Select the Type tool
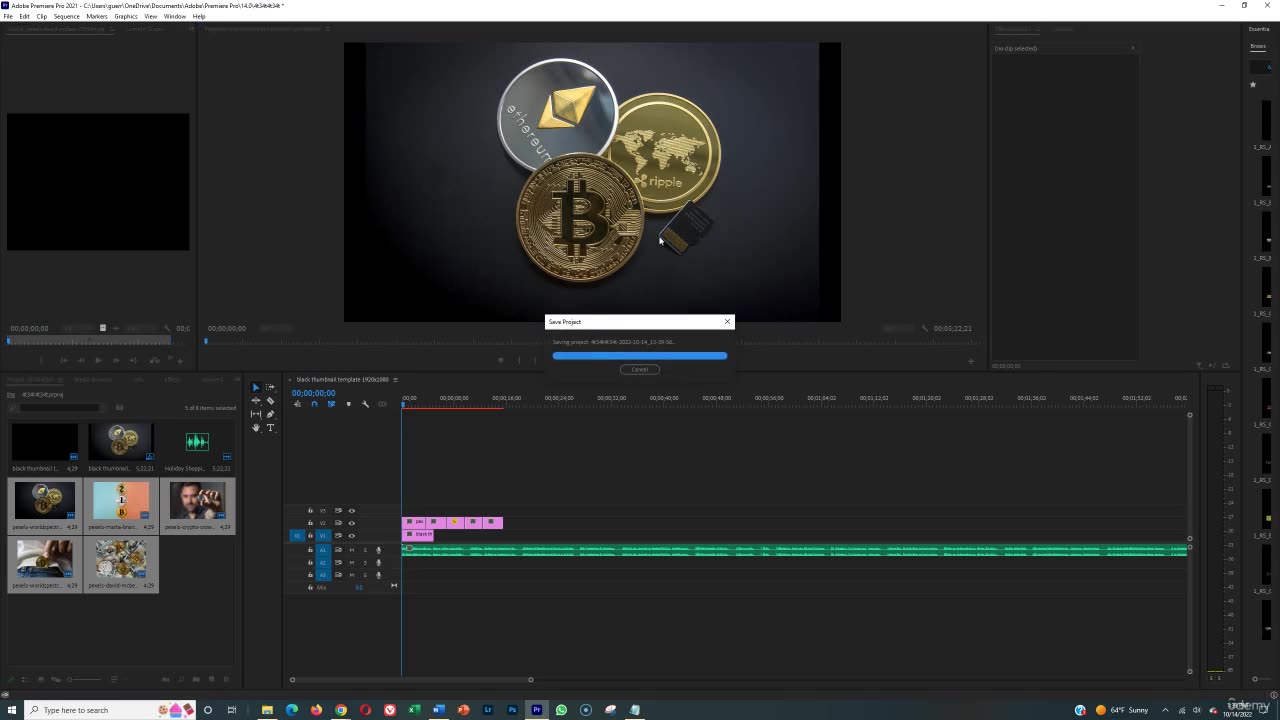Image resolution: width=1280 pixels, height=720 pixels. point(270,427)
